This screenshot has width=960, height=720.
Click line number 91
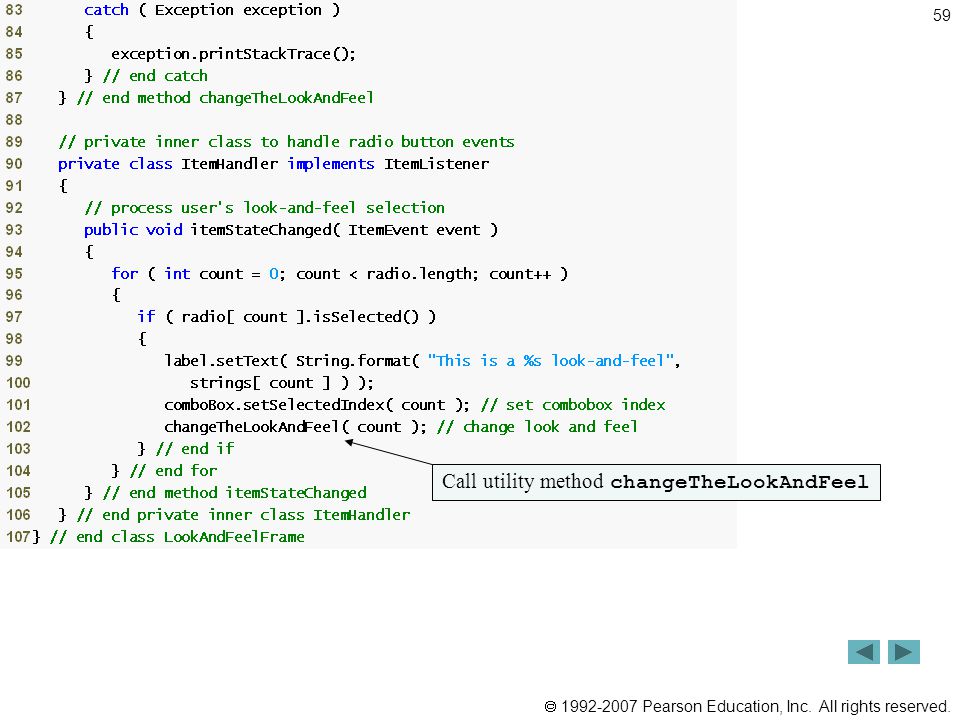coord(14,186)
